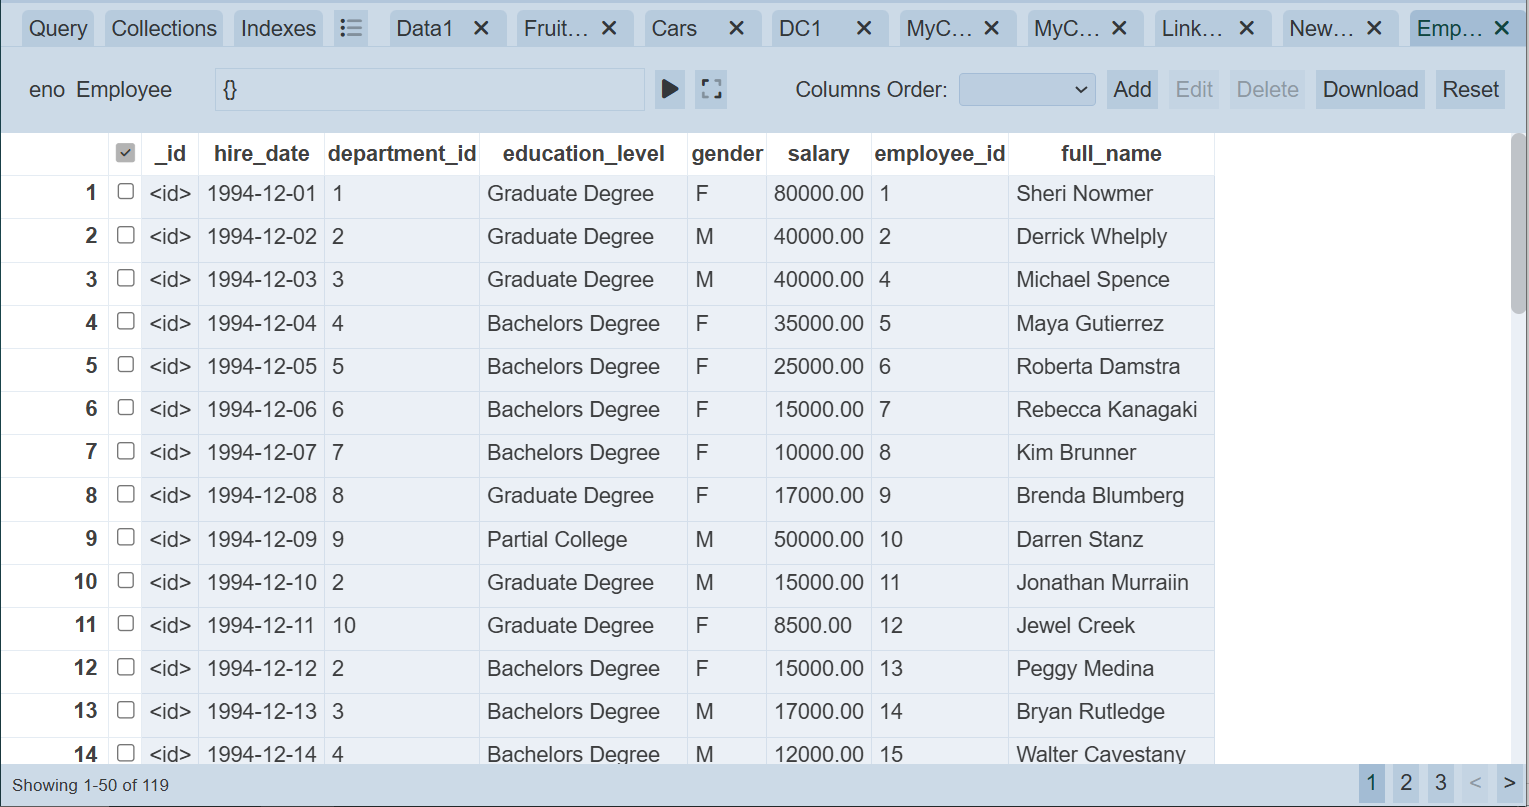The image size is (1529, 807).
Task: Toggle the select-all header checkbox
Action: click(x=125, y=153)
